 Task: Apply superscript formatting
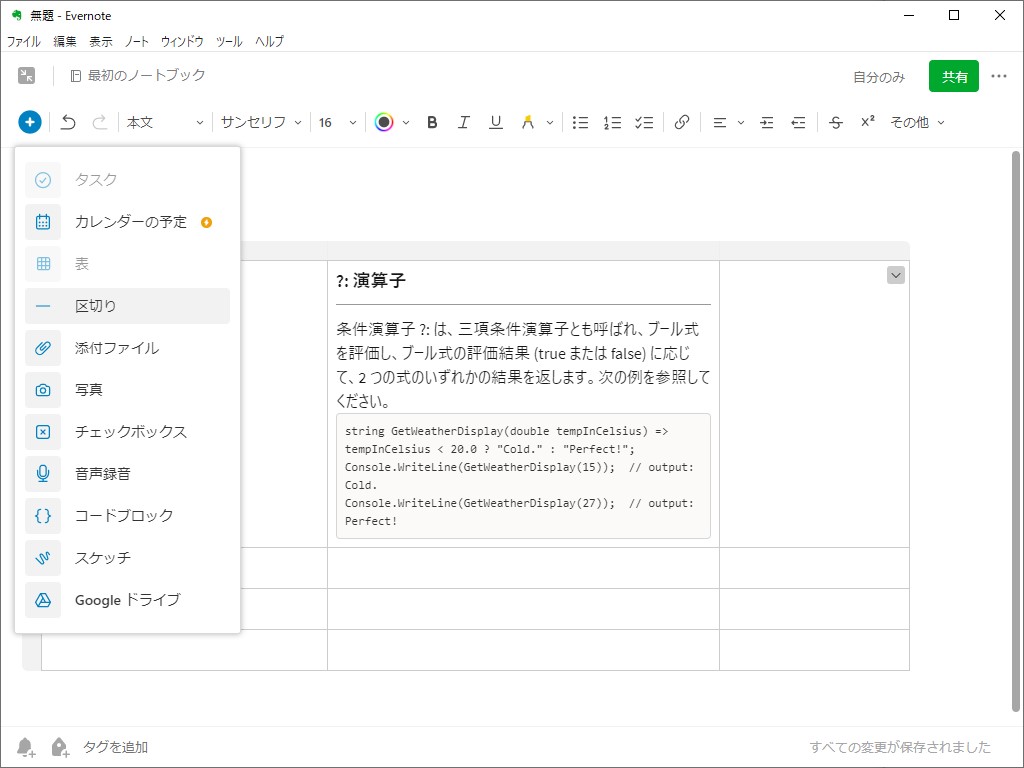point(867,121)
